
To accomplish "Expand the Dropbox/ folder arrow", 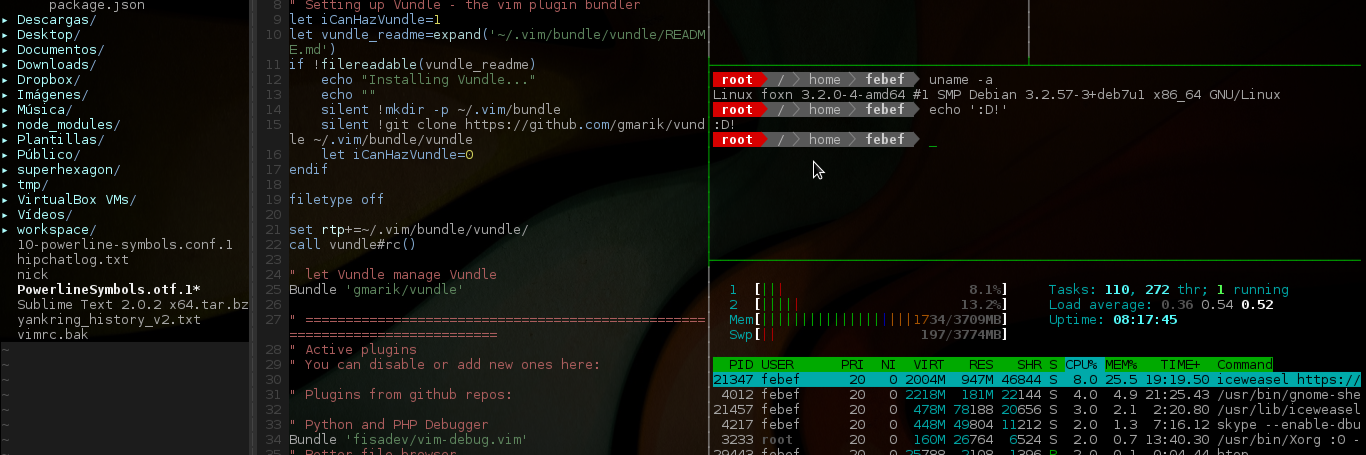I will (6, 79).
